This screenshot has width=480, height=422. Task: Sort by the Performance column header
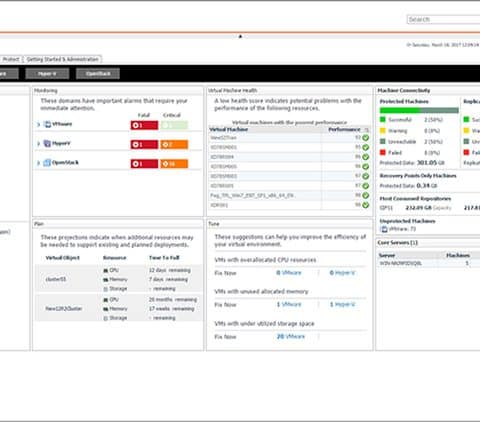point(344,129)
